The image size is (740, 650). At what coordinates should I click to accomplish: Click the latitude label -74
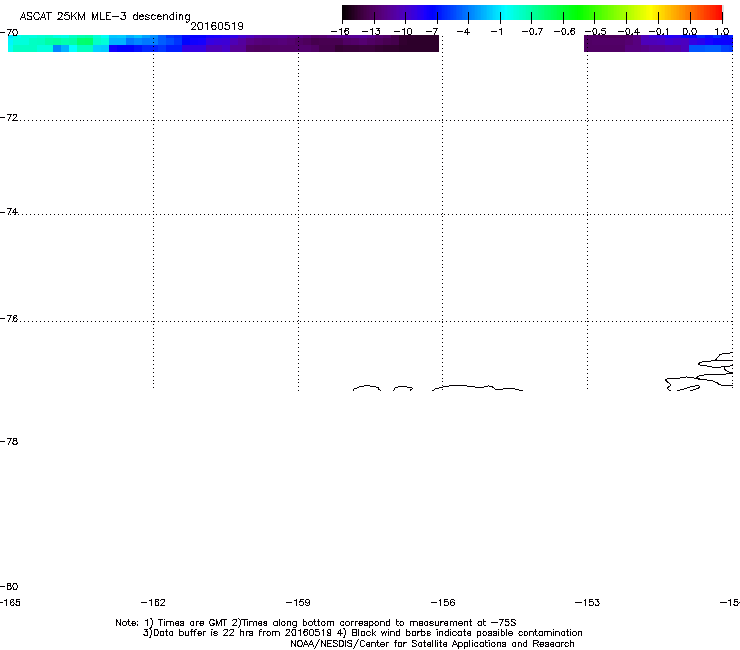[x=9, y=211]
